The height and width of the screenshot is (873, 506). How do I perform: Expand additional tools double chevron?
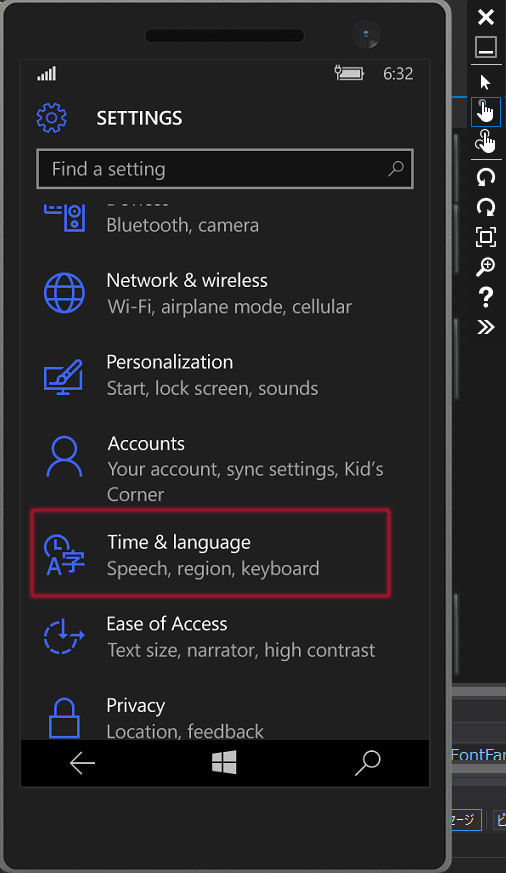[485, 327]
